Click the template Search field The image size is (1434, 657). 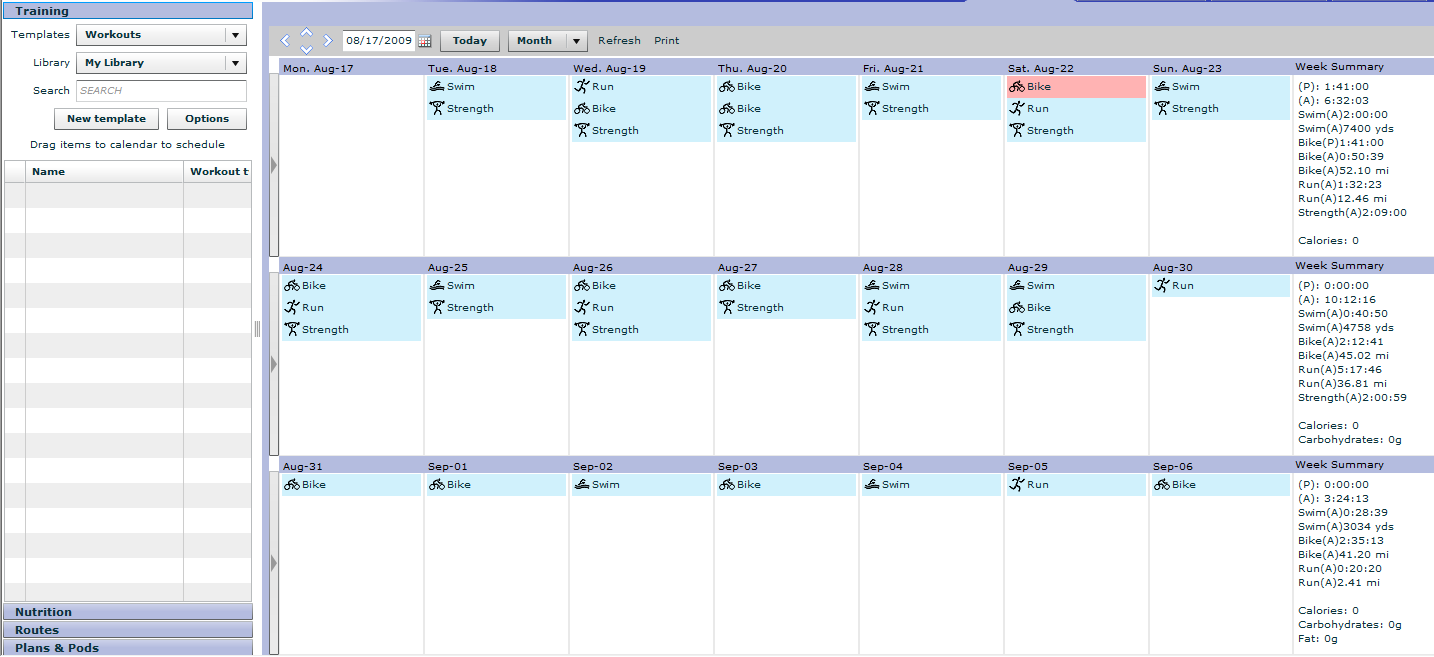[x=161, y=91]
